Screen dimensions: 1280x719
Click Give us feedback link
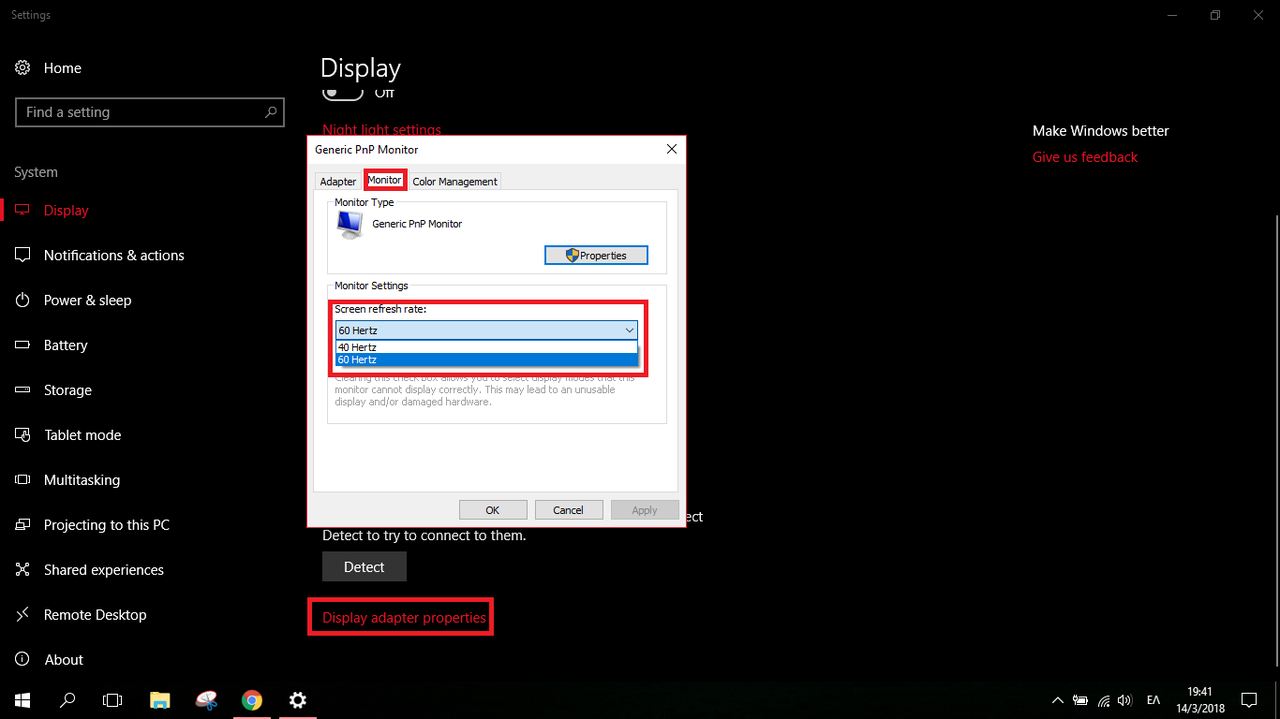coord(1085,157)
